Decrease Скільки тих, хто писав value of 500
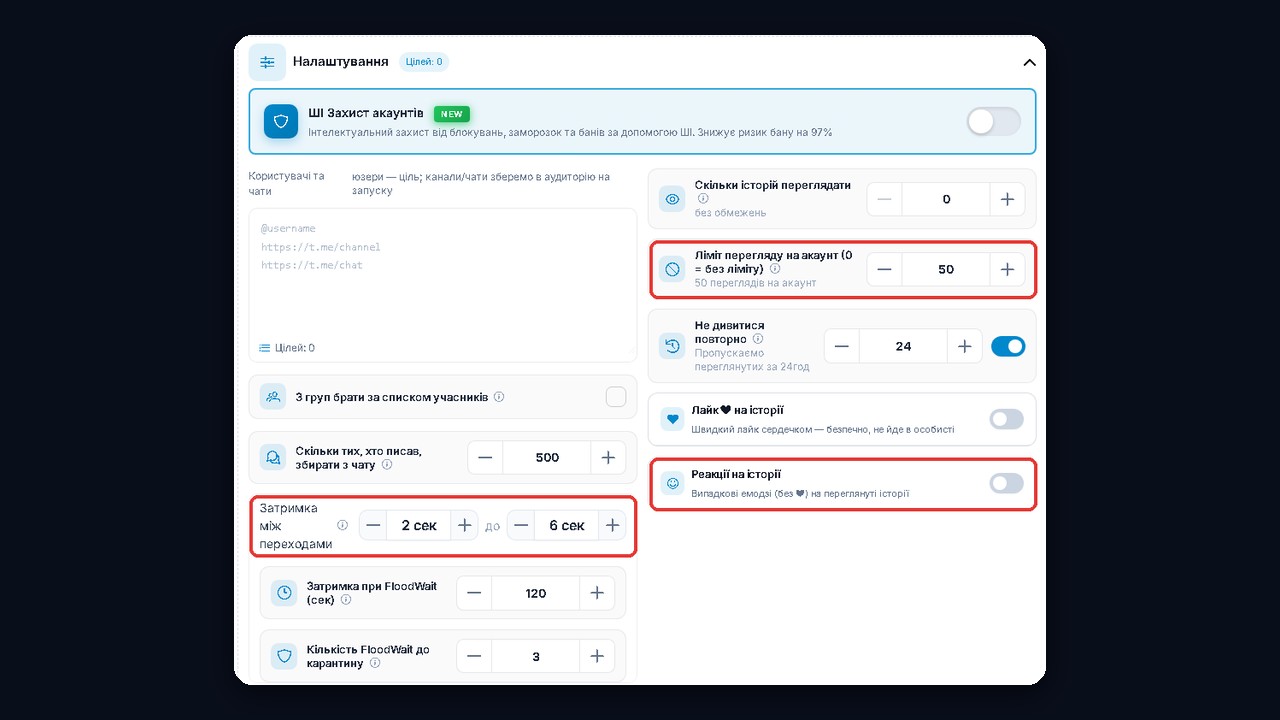1280x720 pixels. pyautogui.click(x=485, y=457)
